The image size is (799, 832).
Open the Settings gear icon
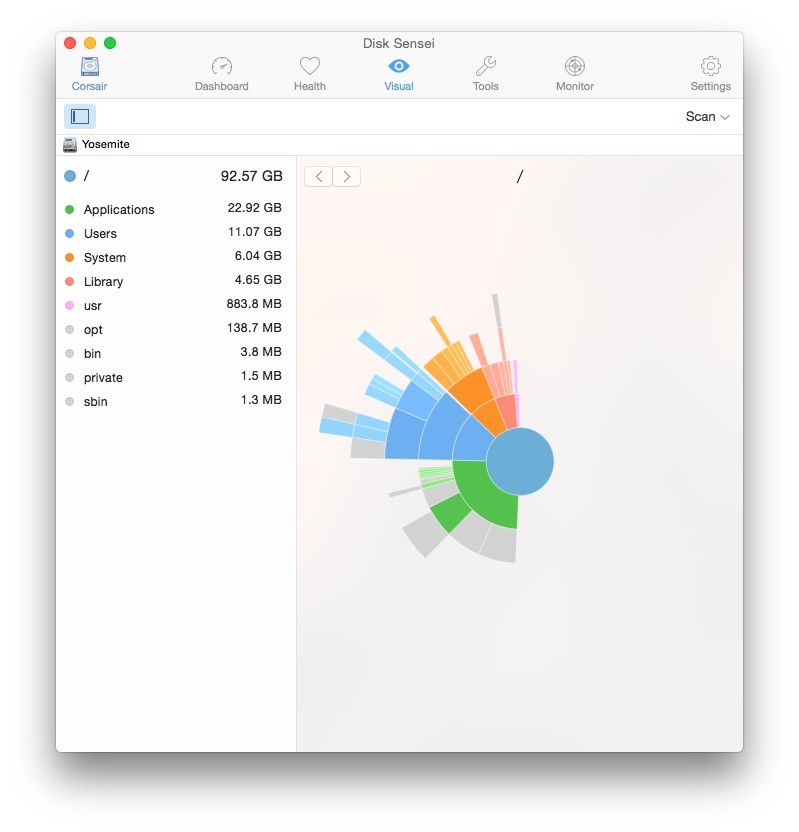[x=710, y=66]
